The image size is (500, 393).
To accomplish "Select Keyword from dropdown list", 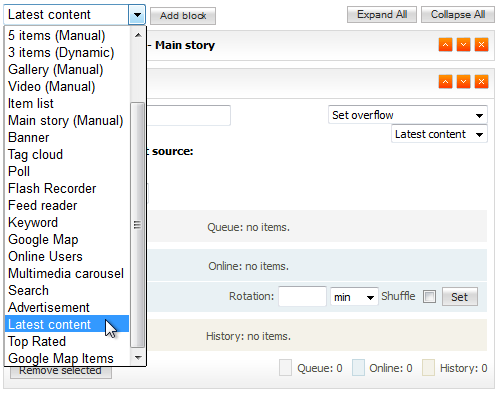I will pyautogui.click(x=67, y=222).
